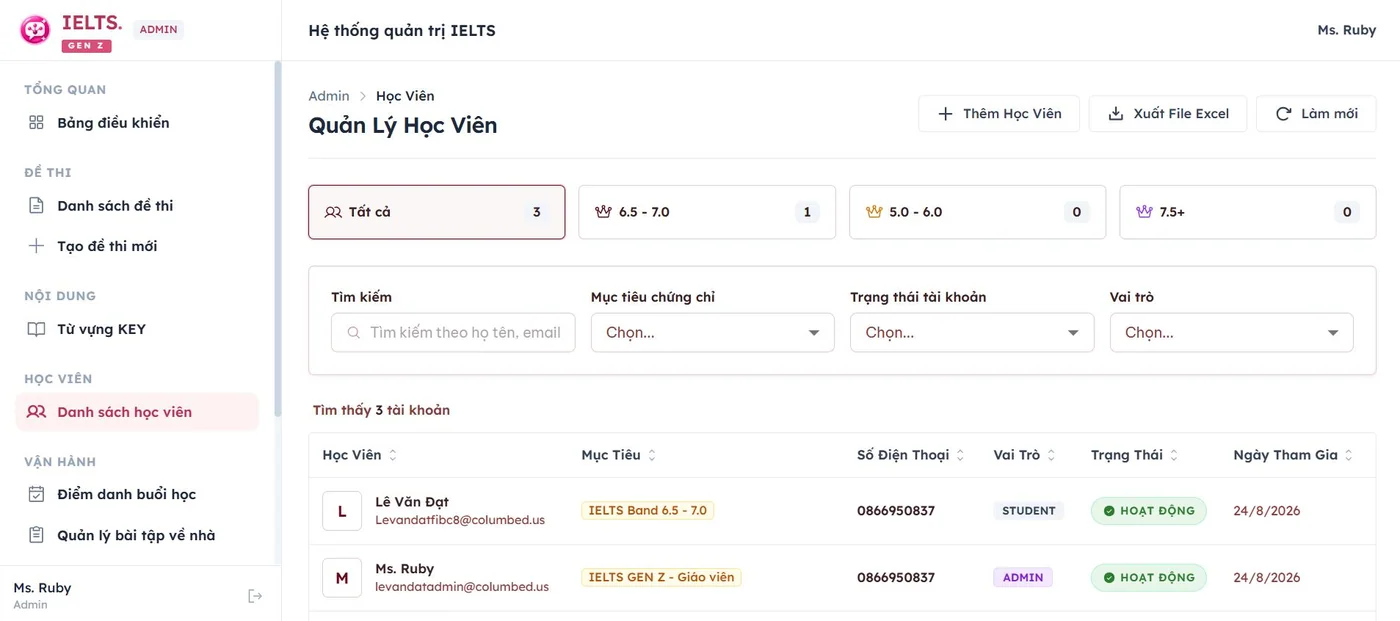Viewport: 1400px width, 621px height.
Task: Click the download icon in Xuất File Excel
Action: [x=1116, y=114]
